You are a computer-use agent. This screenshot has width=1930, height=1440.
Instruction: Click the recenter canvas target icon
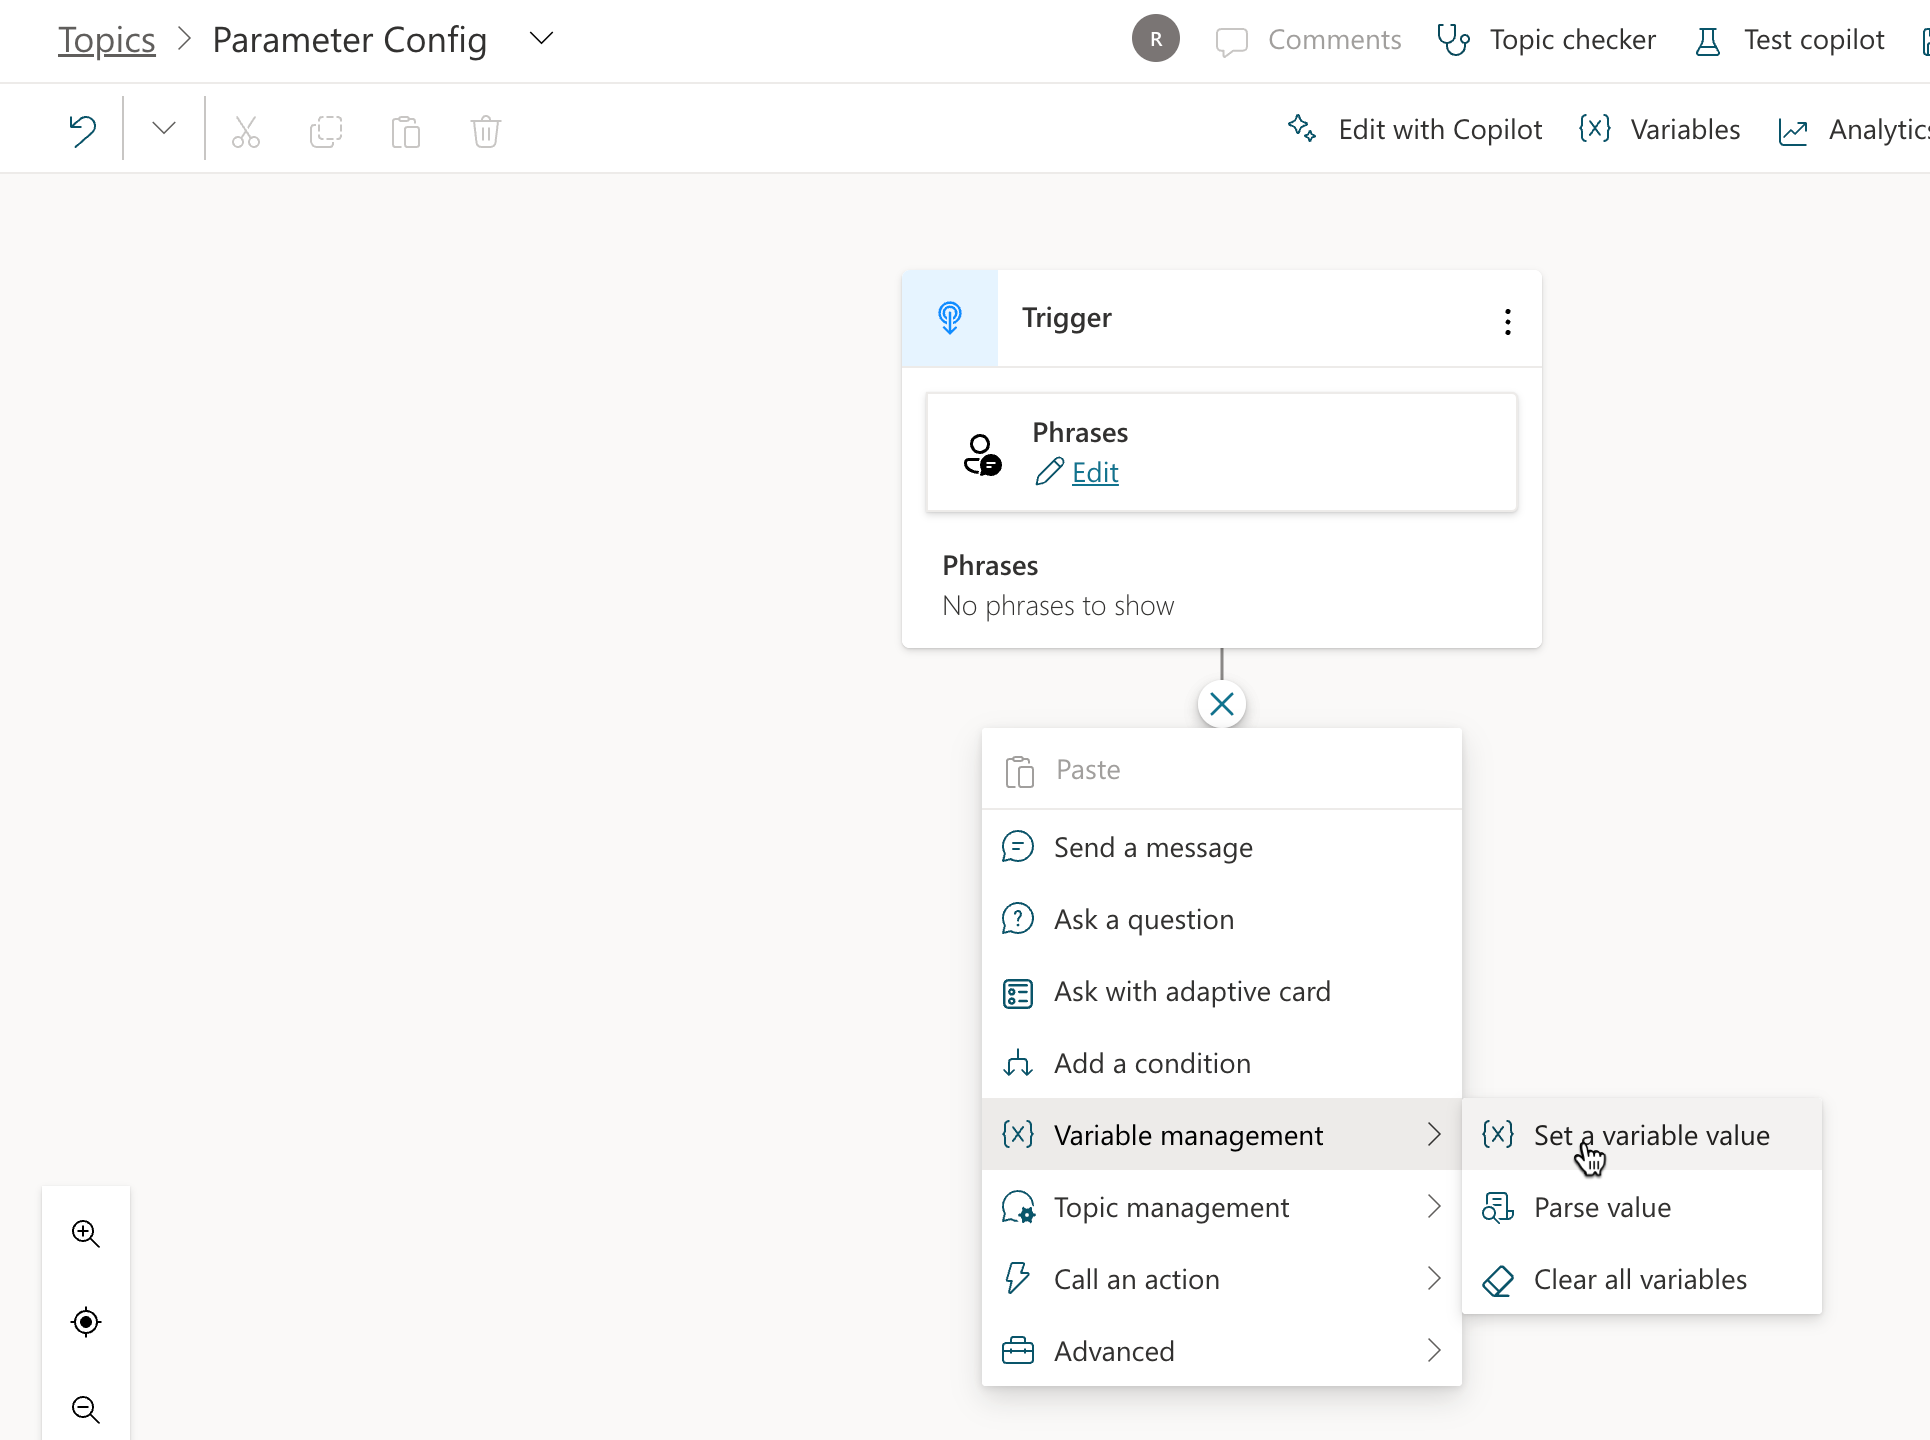click(86, 1322)
